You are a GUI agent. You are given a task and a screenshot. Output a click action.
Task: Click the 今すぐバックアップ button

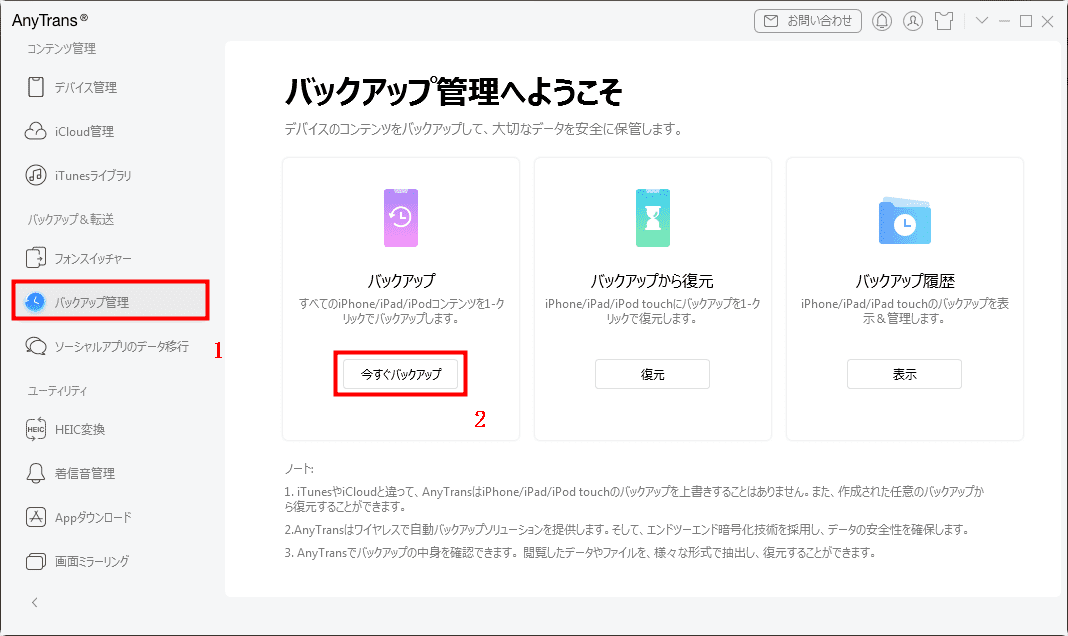[400, 374]
